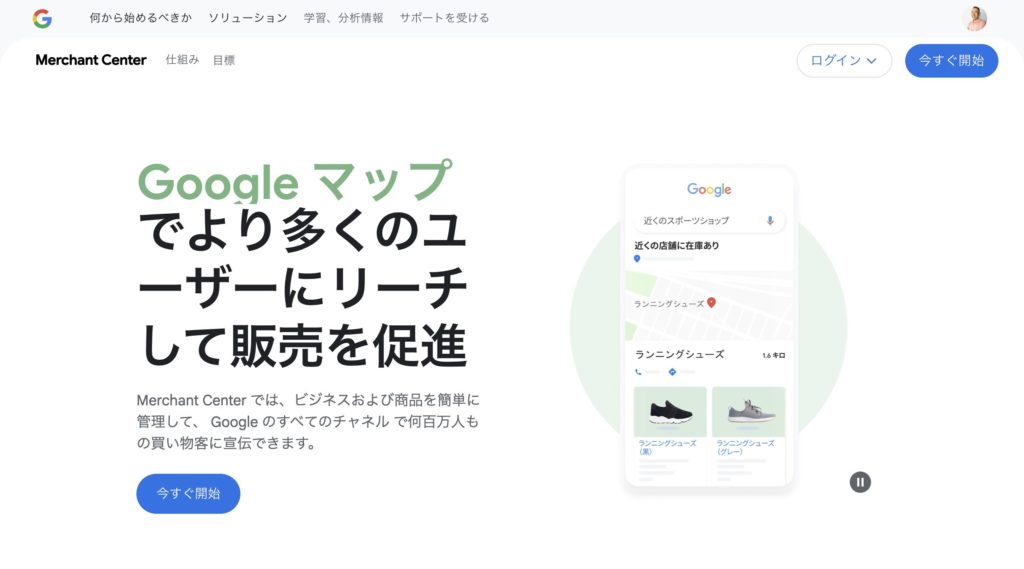Click the blue directions diamond icon
The height and width of the screenshot is (569, 1024).
click(x=672, y=372)
